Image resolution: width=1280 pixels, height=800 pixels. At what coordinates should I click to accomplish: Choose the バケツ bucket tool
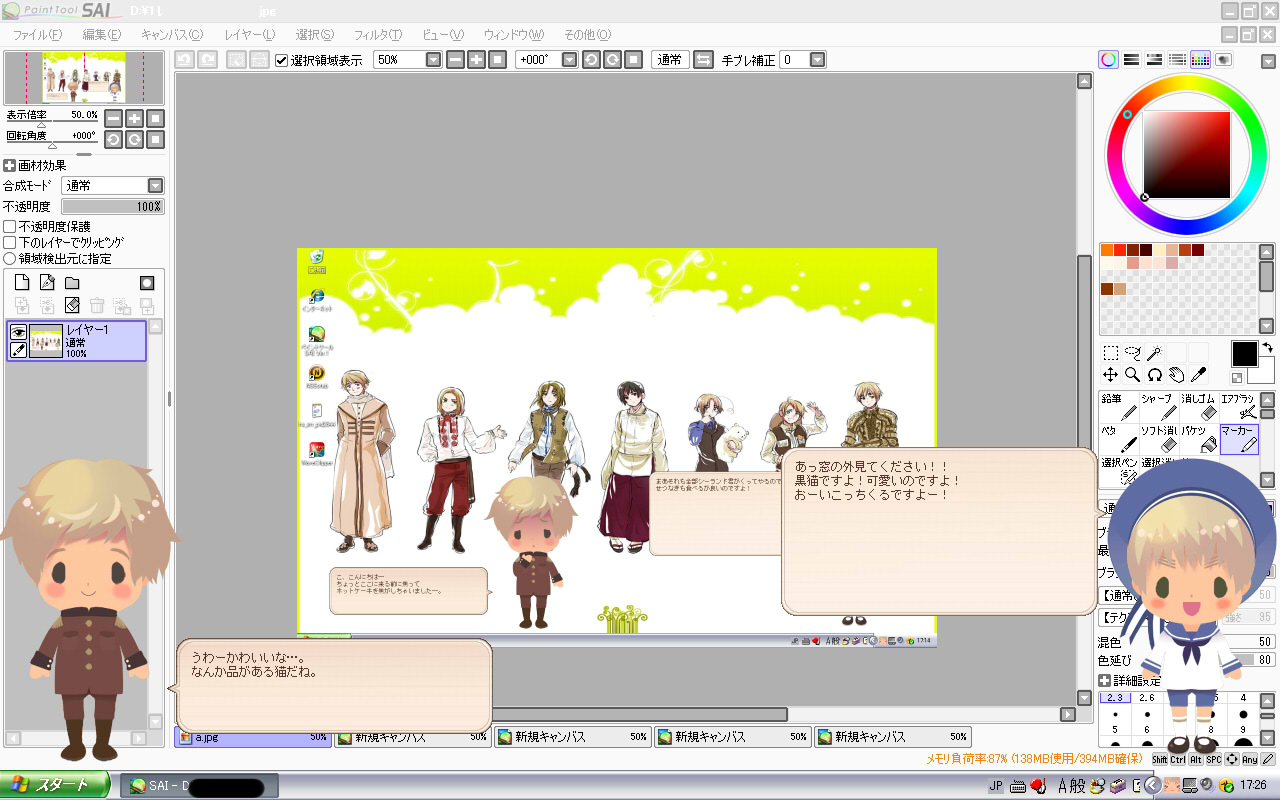(x=1199, y=439)
